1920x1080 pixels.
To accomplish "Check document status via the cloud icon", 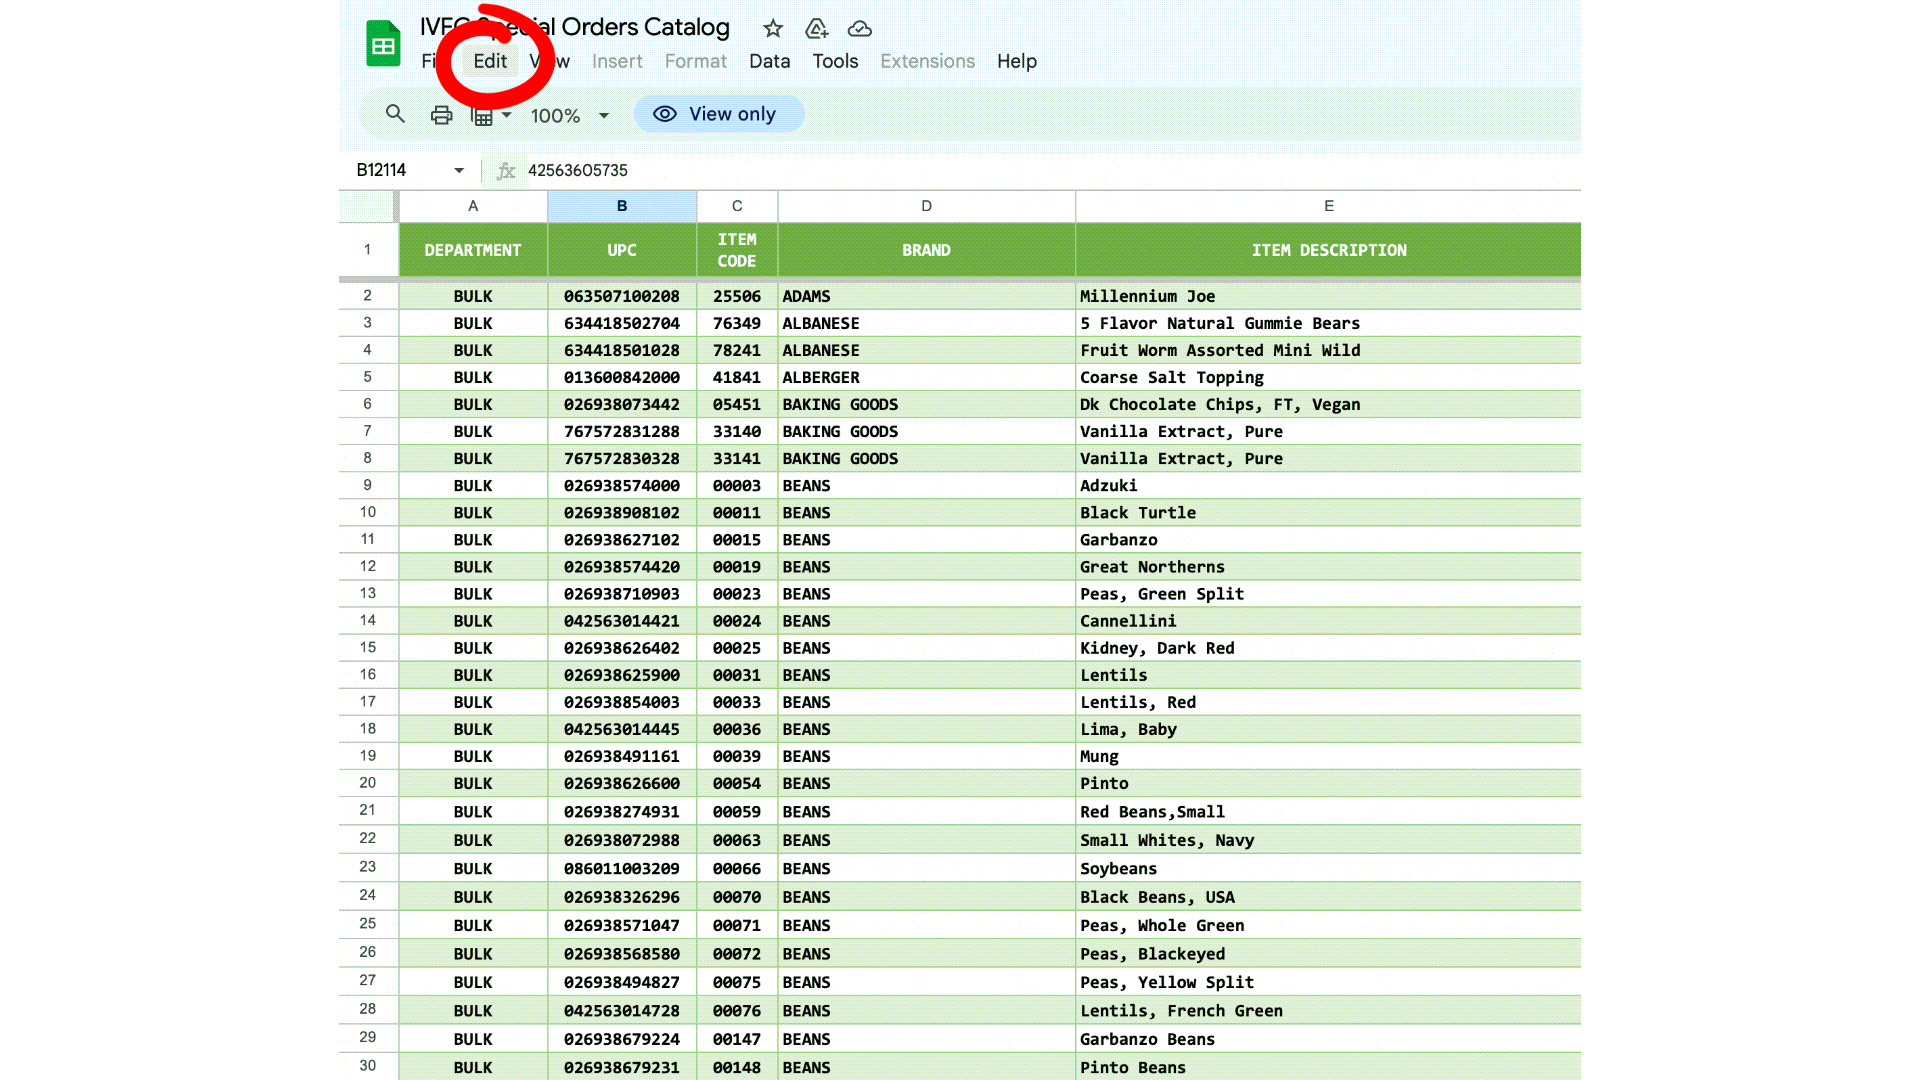I will [860, 28].
